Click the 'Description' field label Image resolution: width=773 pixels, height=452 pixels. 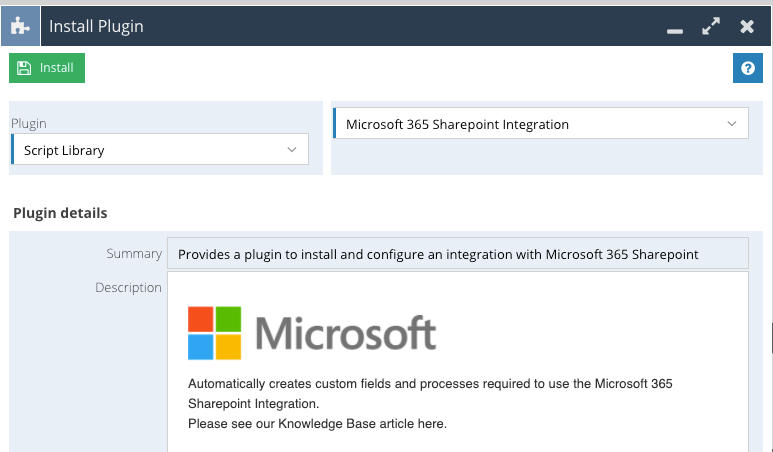click(128, 287)
